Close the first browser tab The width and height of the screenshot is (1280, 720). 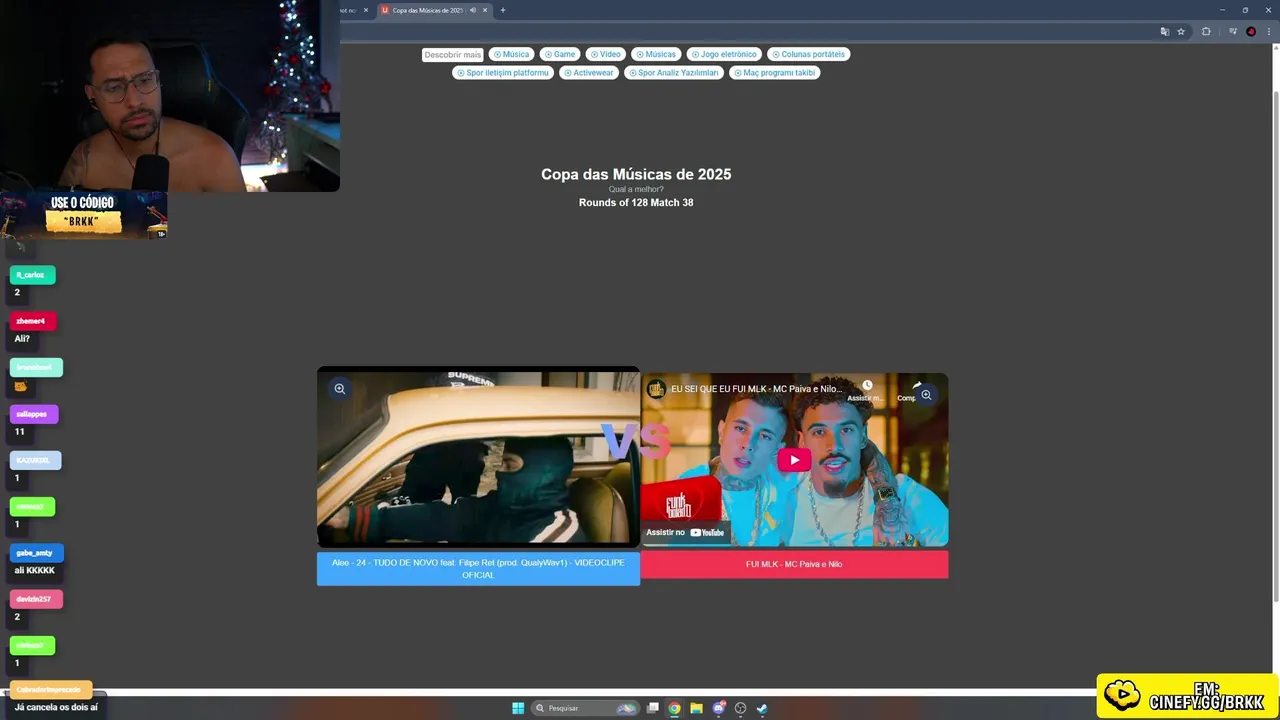tap(366, 10)
